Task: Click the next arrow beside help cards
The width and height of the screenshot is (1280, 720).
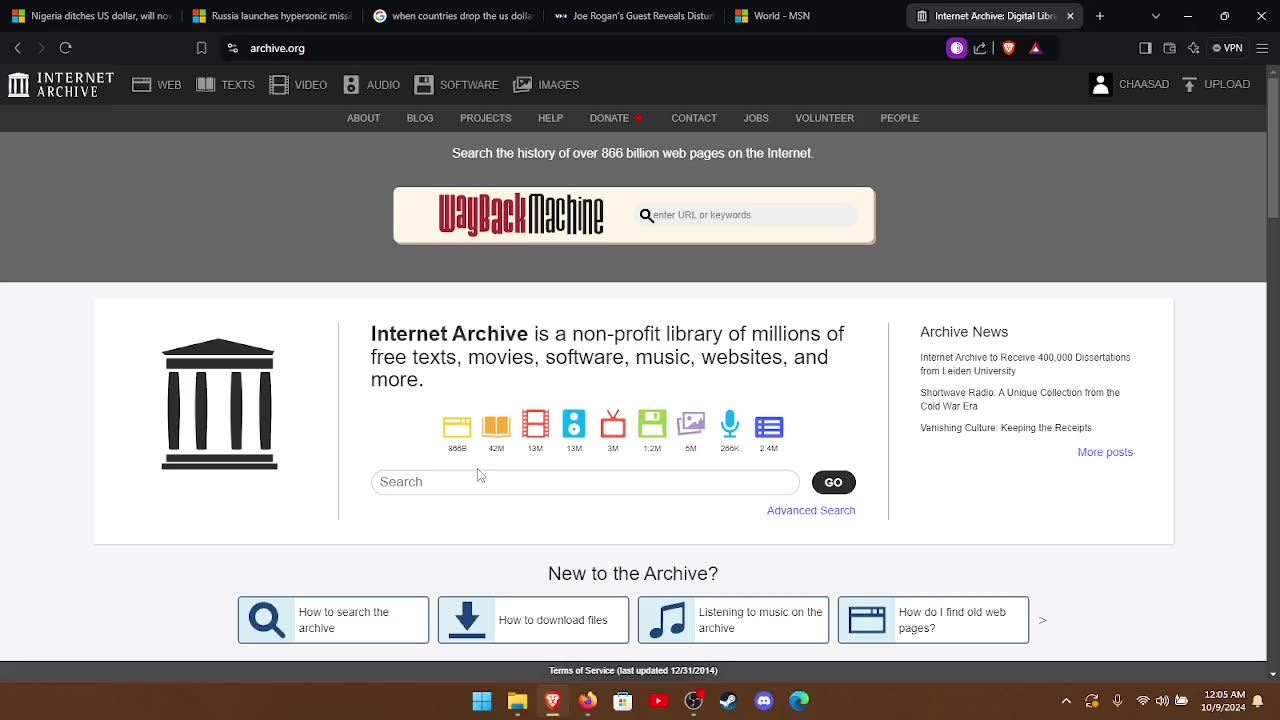Action: tap(1042, 620)
